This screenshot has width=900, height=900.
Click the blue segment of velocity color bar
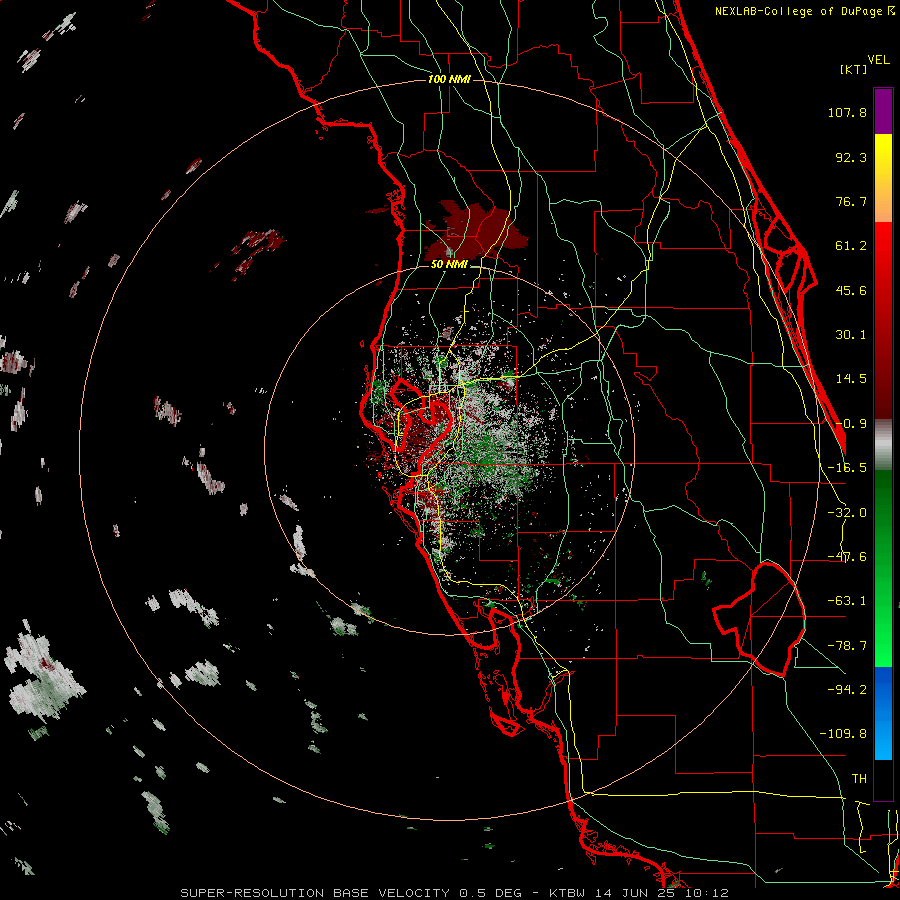883,713
